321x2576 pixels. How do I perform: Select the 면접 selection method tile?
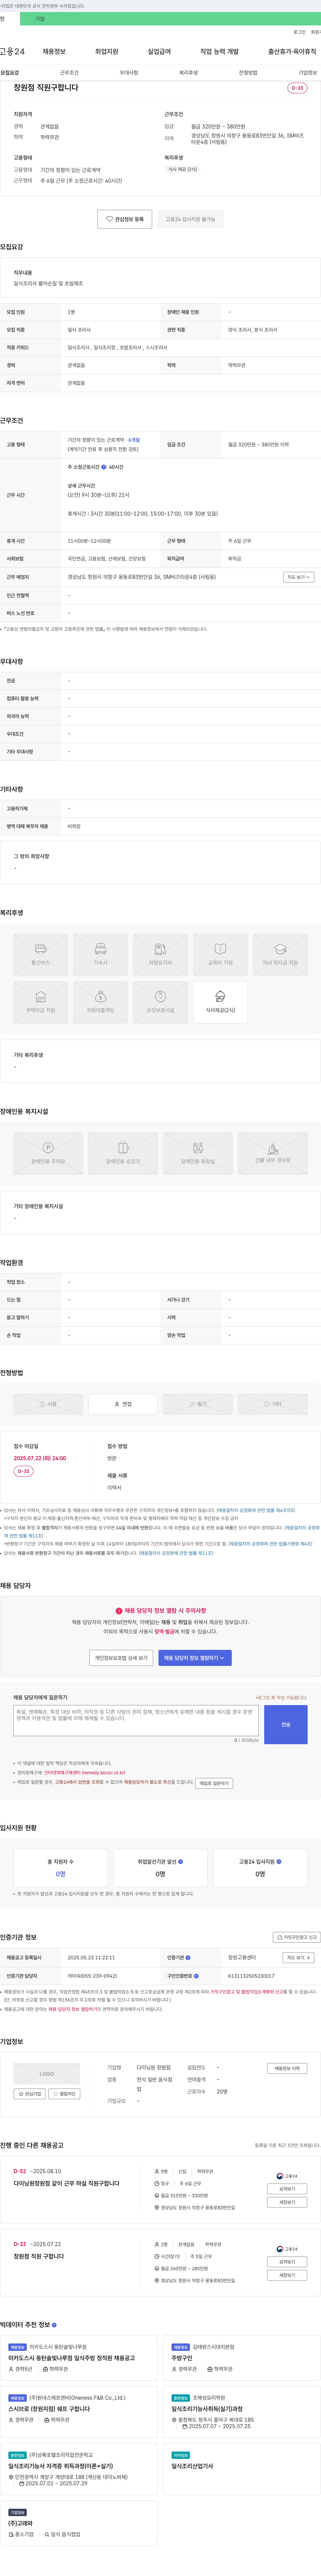click(123, 1404)
